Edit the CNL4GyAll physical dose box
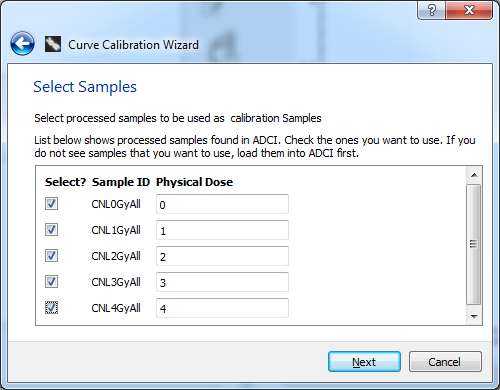The image size is (500, 390). [222, 308]
